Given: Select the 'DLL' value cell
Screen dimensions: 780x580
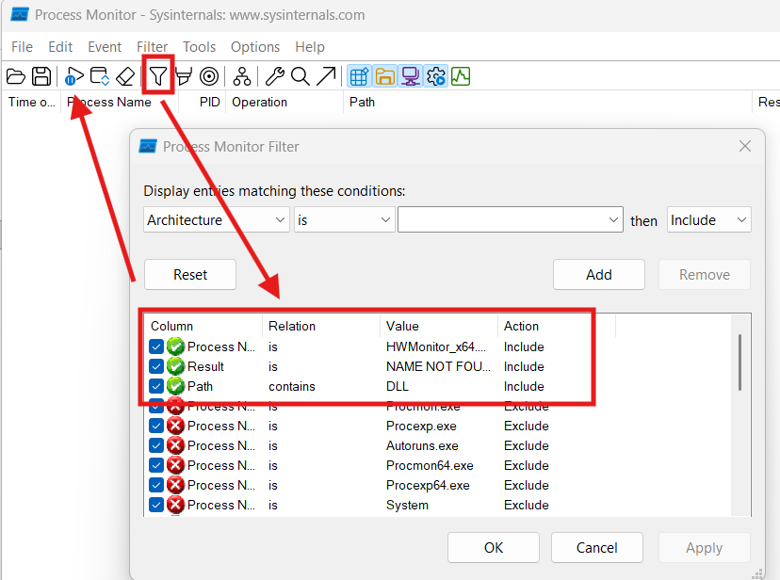Looking at the screenshot, I should [397, 386].
